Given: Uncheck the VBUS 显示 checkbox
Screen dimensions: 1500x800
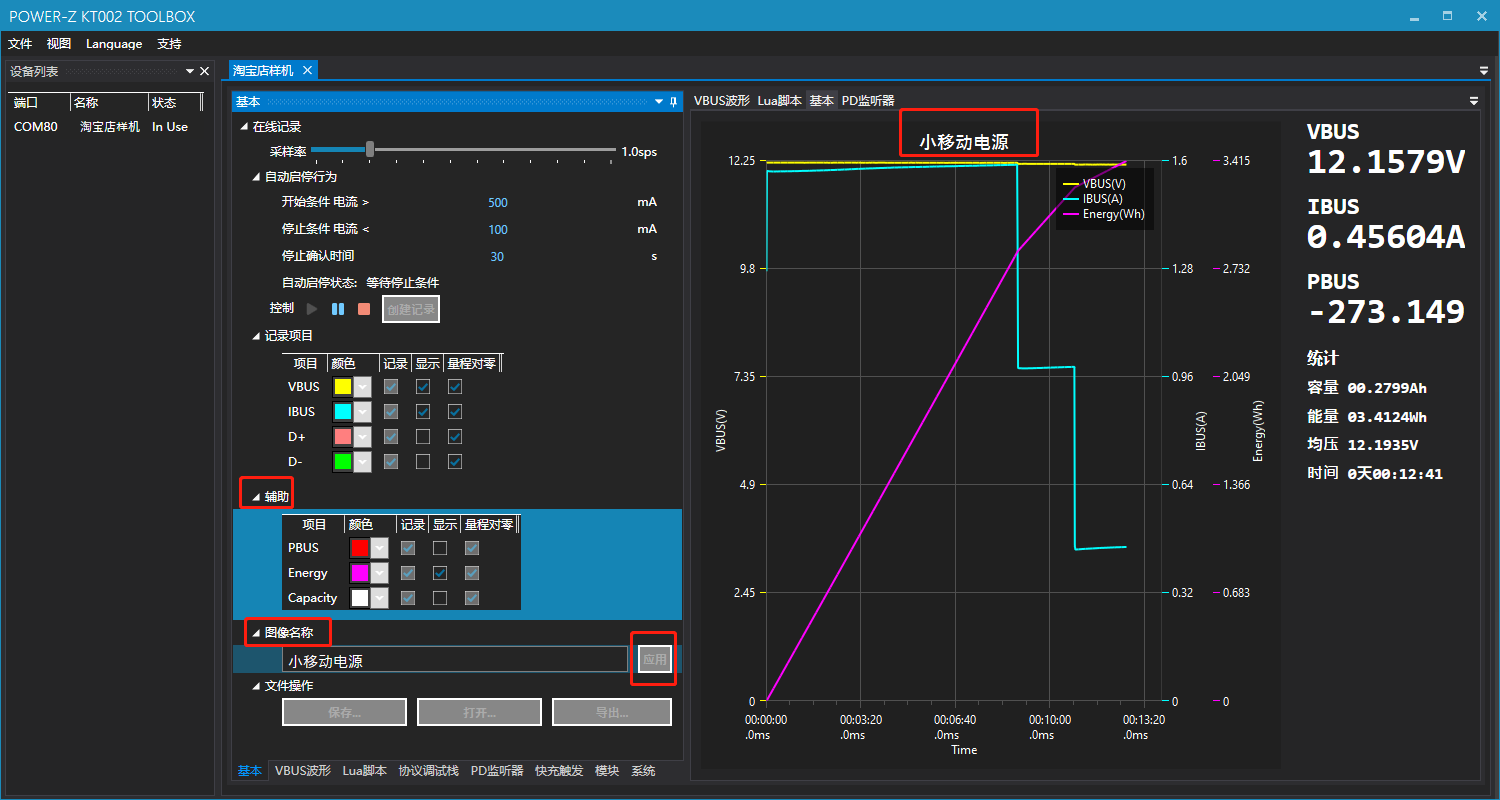Looking at the screenshot, I should tap(424, 387).
